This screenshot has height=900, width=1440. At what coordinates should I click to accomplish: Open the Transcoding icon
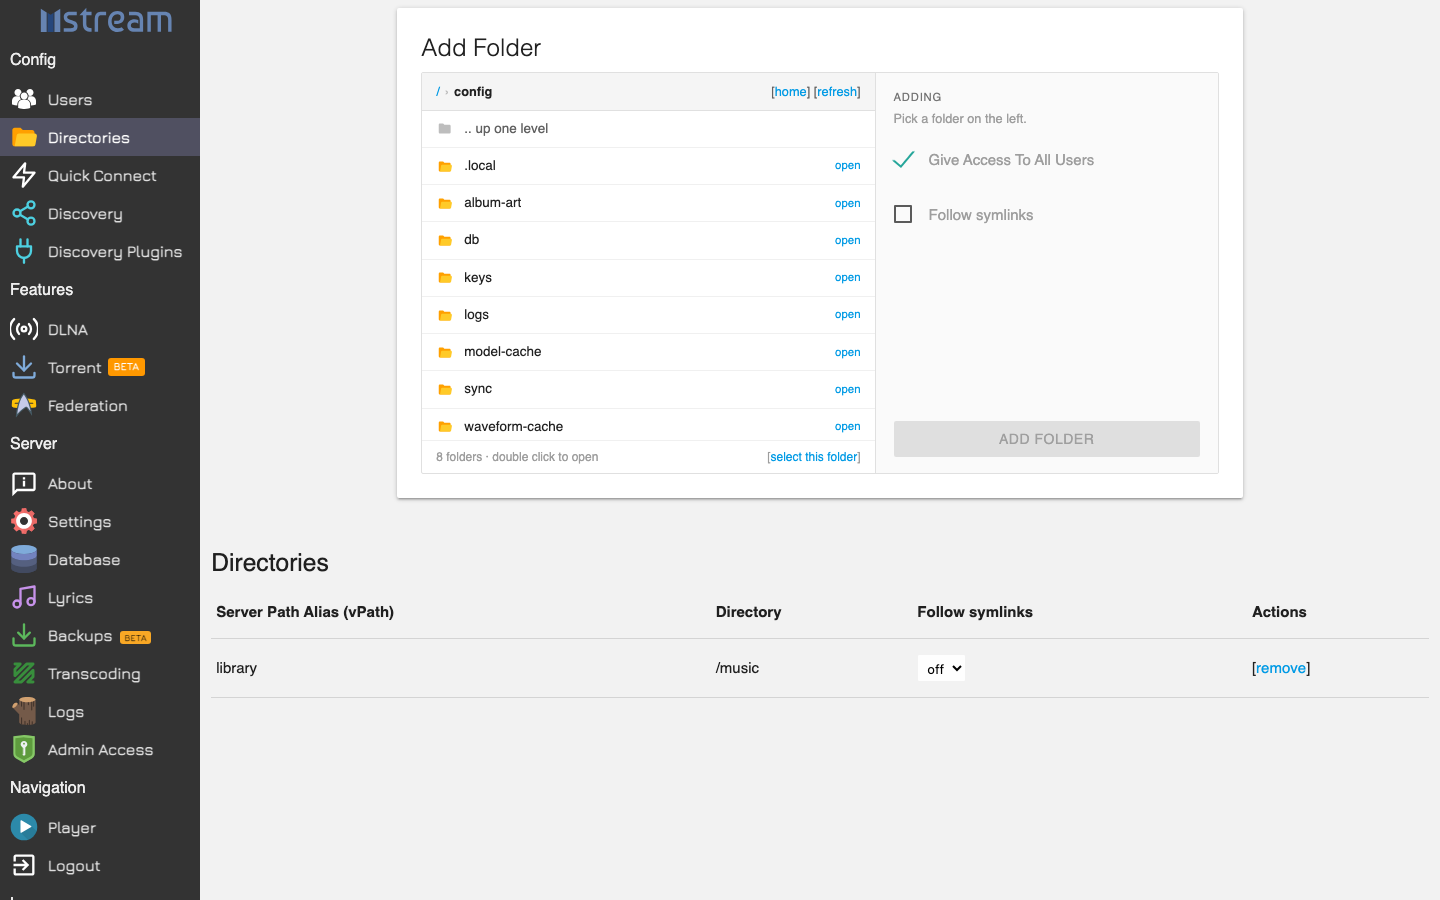(x=24, y=673)
